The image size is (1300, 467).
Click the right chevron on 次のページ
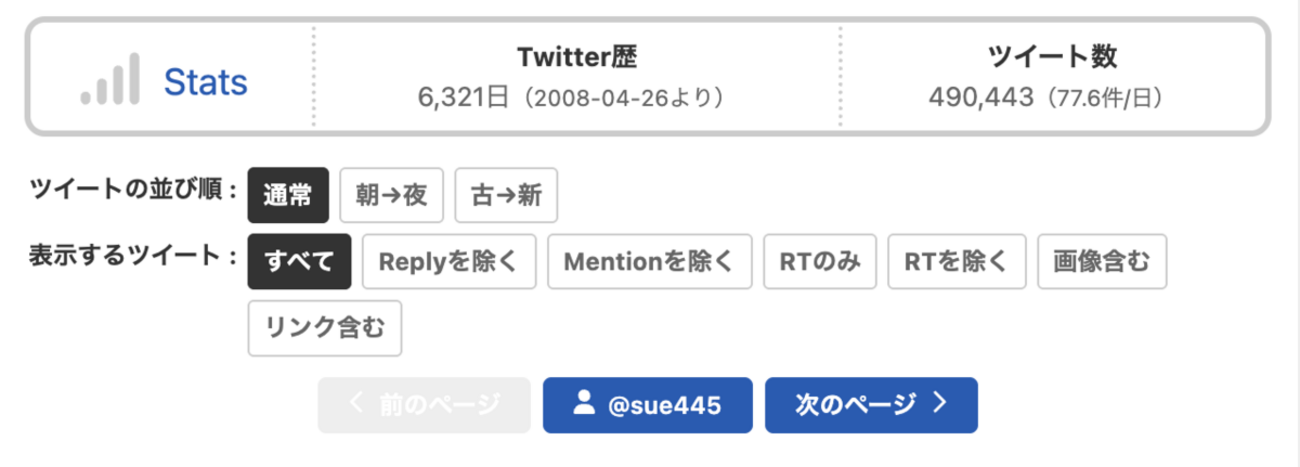pyautogui.click(x=938, y=403)
